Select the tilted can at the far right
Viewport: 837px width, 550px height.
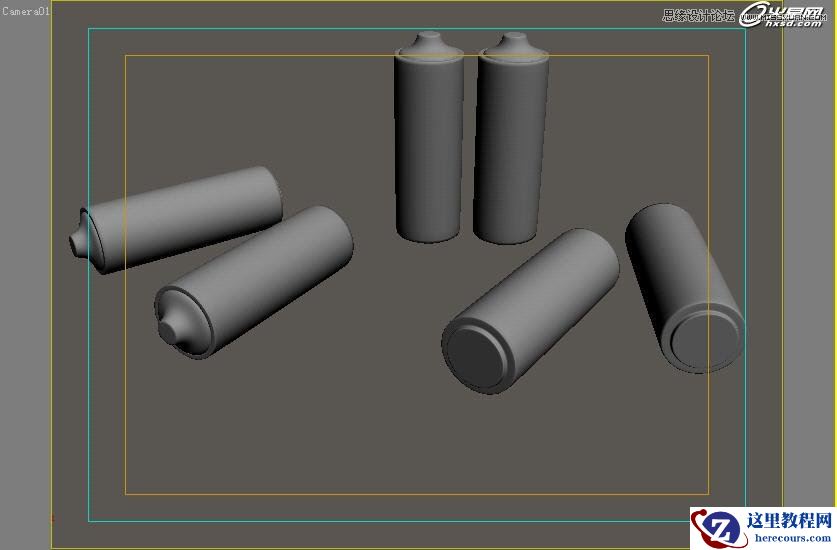(x=685, y=288)
